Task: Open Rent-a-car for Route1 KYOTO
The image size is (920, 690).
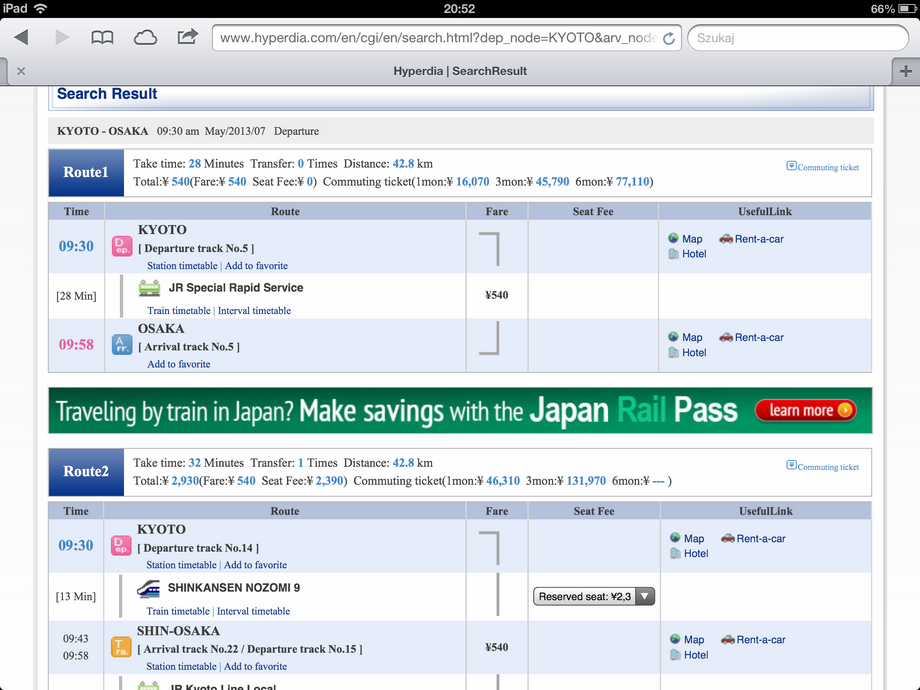Action: [752, 239]
